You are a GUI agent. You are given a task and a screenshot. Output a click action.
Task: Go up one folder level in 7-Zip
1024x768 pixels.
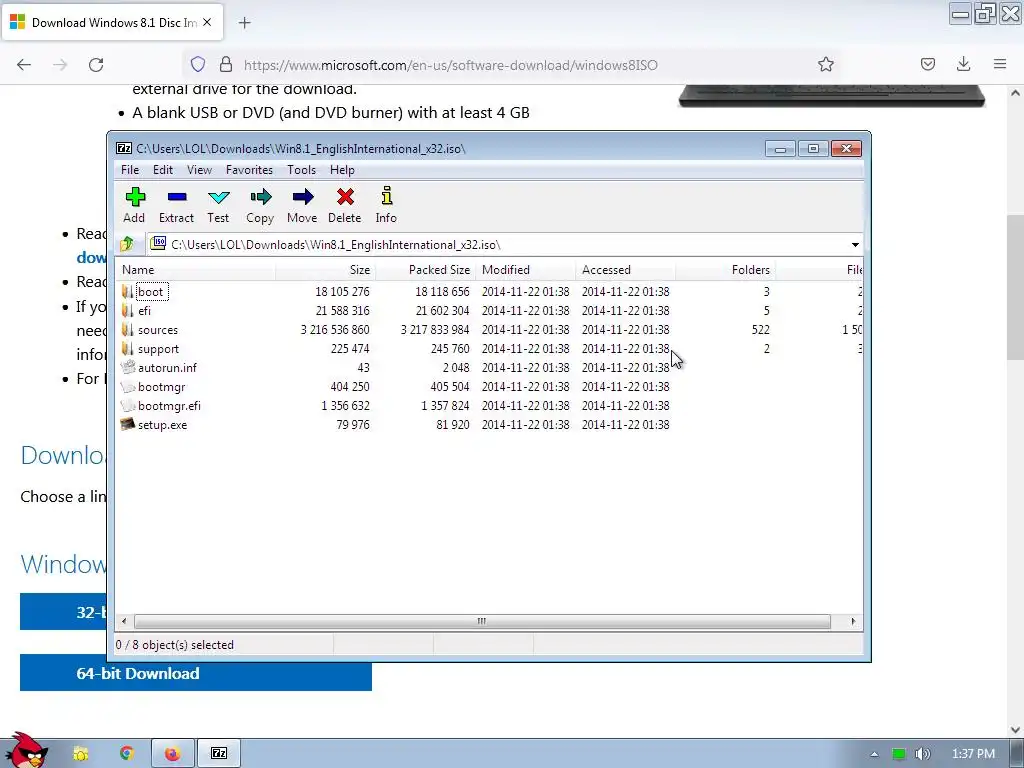[x=127, y=244]
